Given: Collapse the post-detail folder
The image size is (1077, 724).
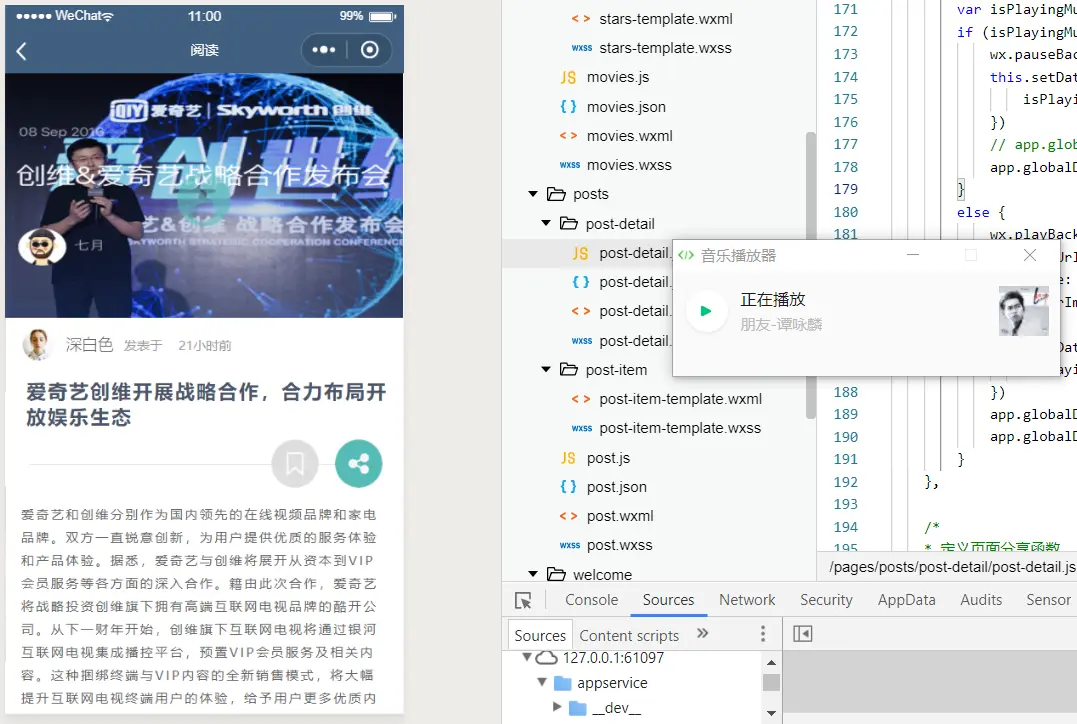Looking at the screenshot, I should point(546,223).
